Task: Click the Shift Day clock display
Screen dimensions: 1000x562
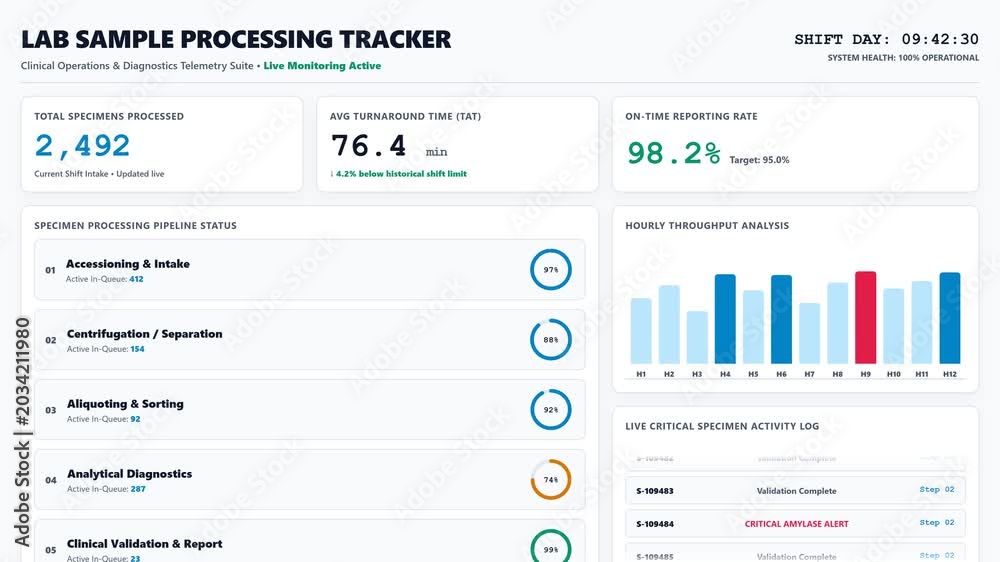Action: (886, 40)
